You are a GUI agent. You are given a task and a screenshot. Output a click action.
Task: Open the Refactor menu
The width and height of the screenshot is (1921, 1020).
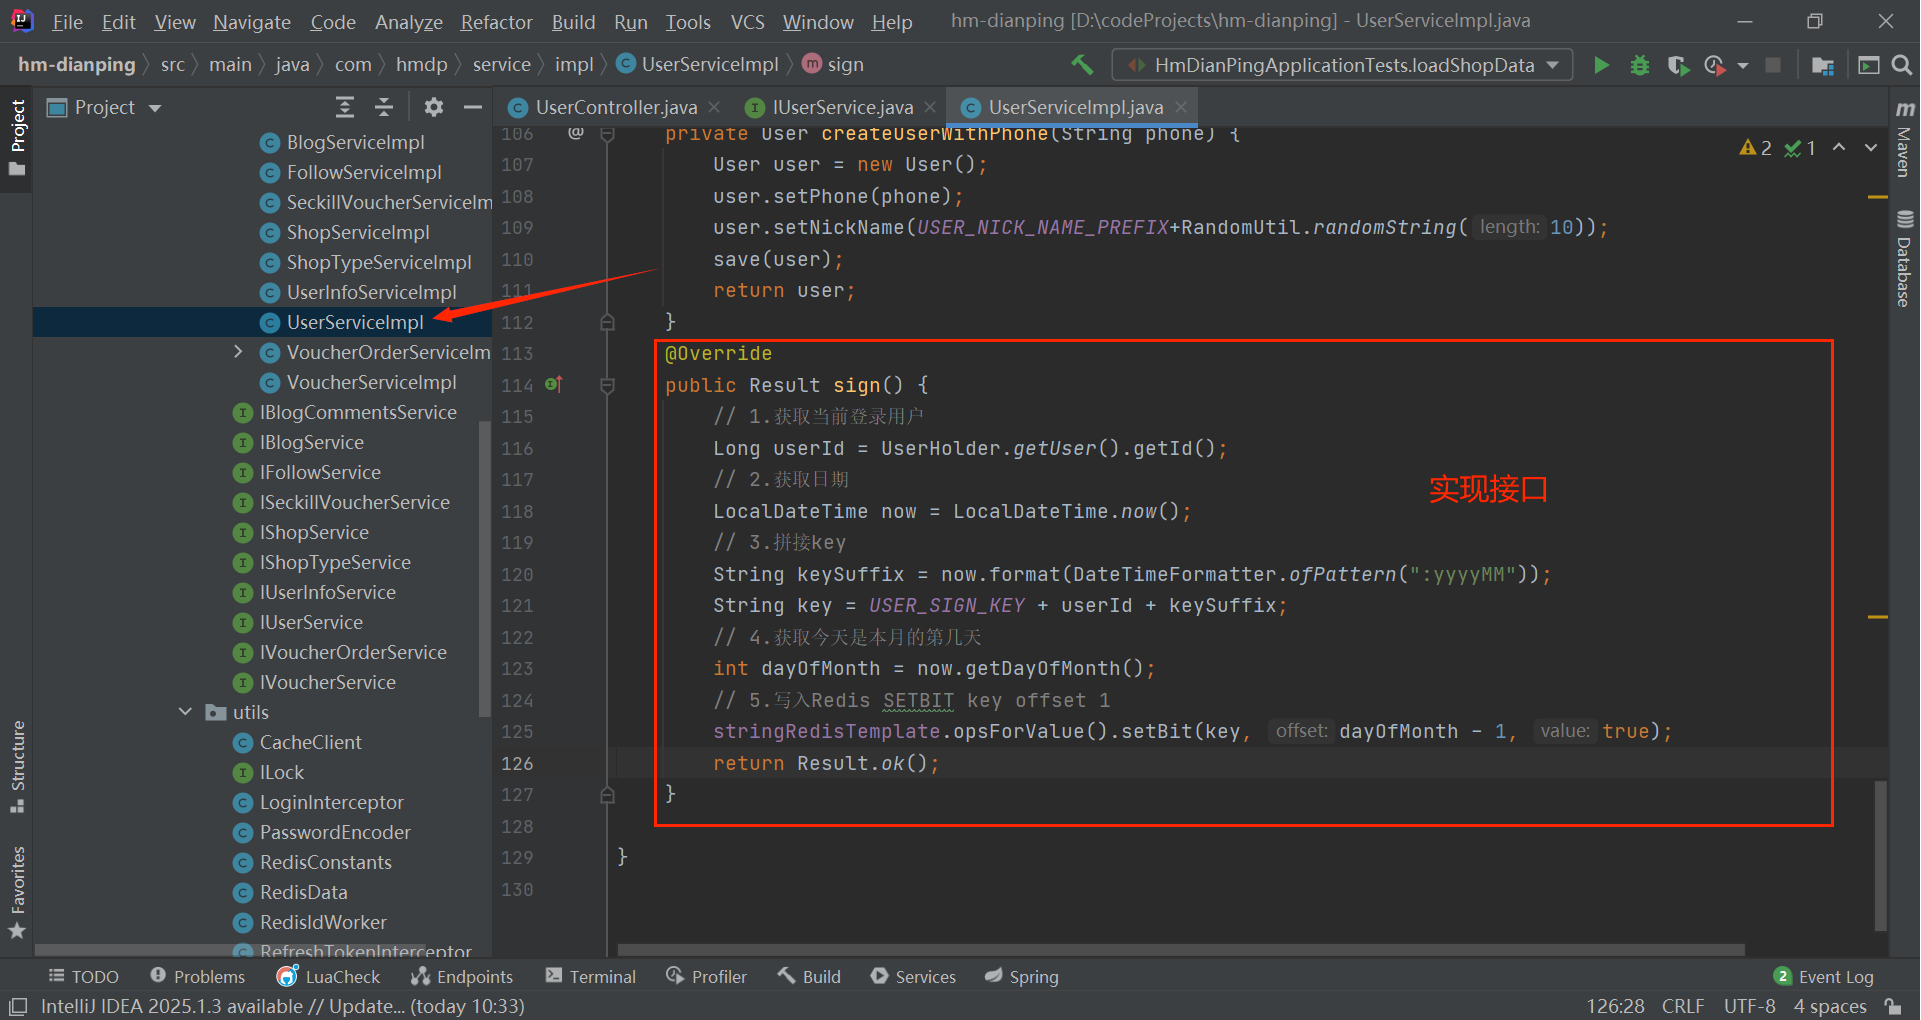point(496,22)
